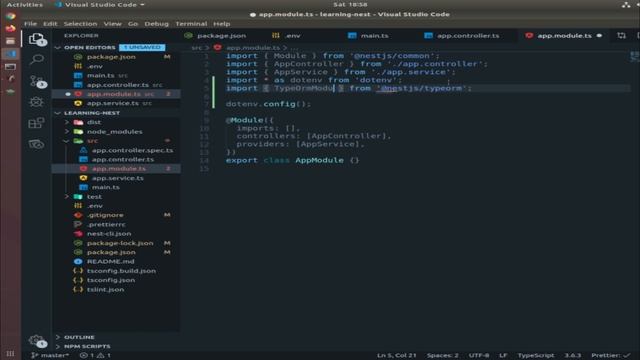Screen dimensions: 640x360
Task: Expand the node_modules folder
Action: pos(67,131)
